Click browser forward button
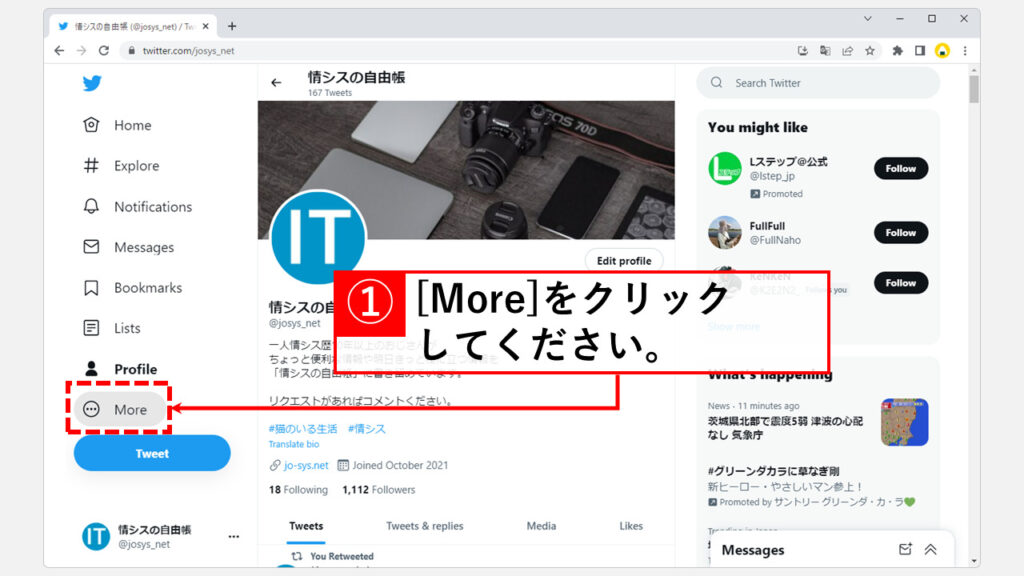 81,50
